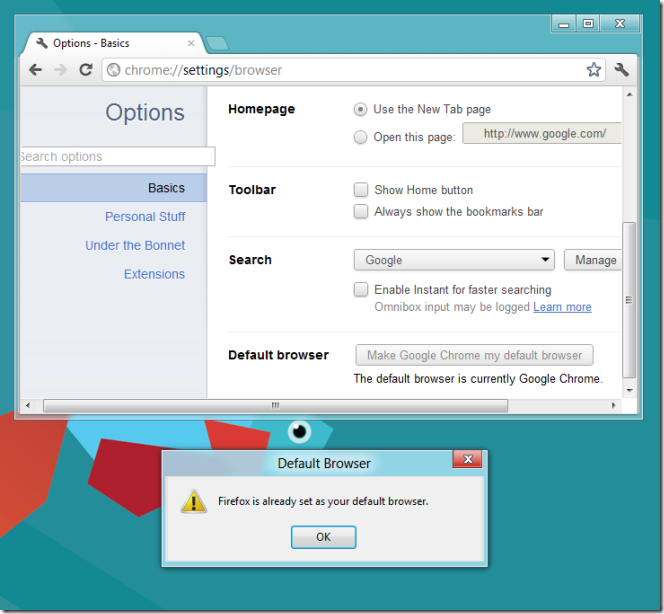The height and width of the screenshot is (614, 664).
Task: Click the new tab button beside Options tab
Action: pyautogui.click(x=217, y=43)
